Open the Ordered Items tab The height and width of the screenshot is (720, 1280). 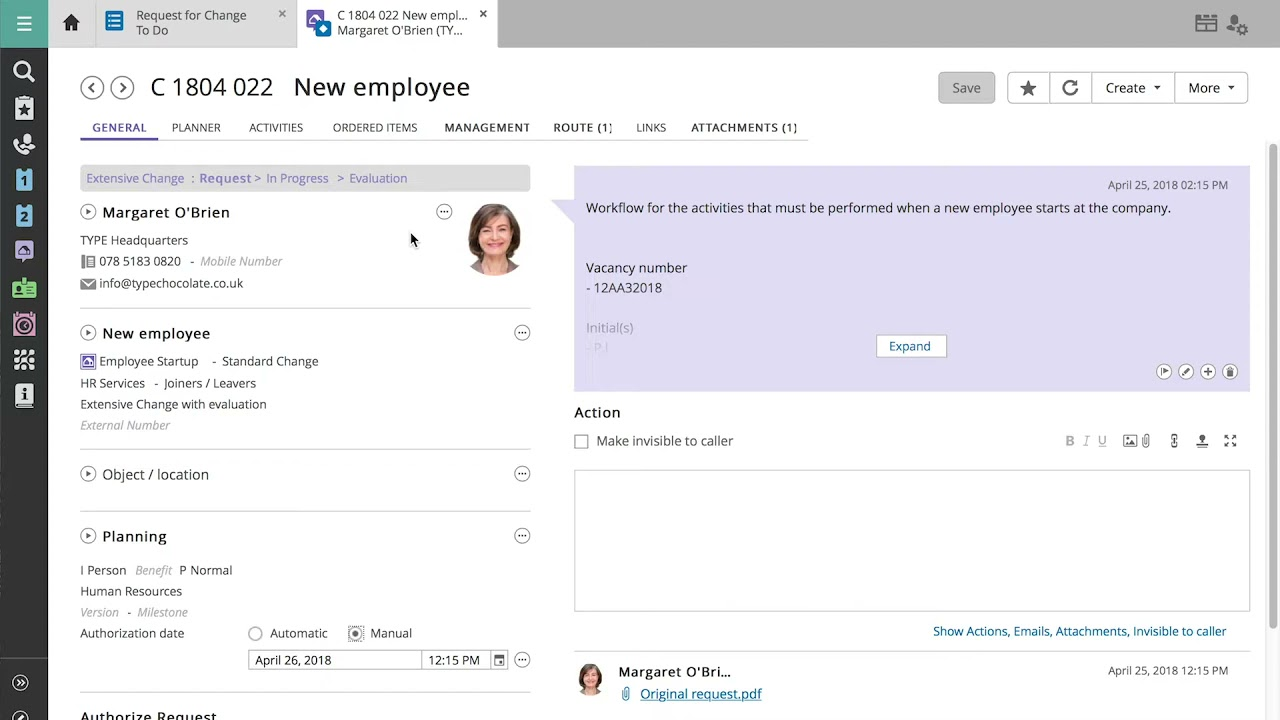375,128
